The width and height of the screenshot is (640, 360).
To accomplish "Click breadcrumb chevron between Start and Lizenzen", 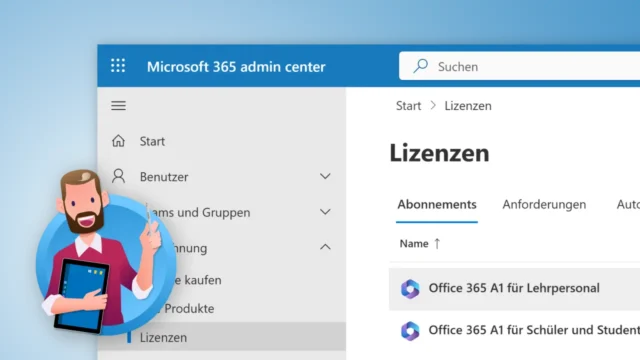I will point(433,106).
